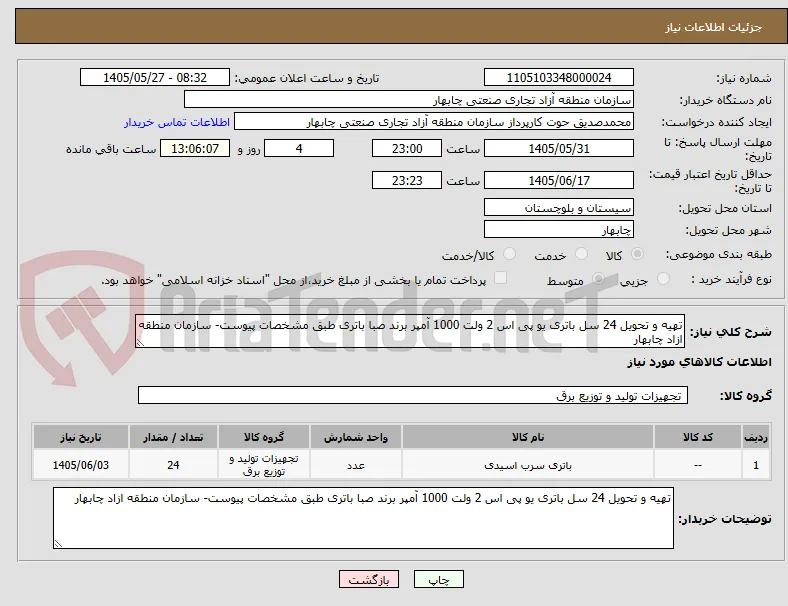Viewport: 788px width, 606px height.
Task: Click the اطلاعات کالاهای مورد نیاز section heading
Action: [699, 362]
